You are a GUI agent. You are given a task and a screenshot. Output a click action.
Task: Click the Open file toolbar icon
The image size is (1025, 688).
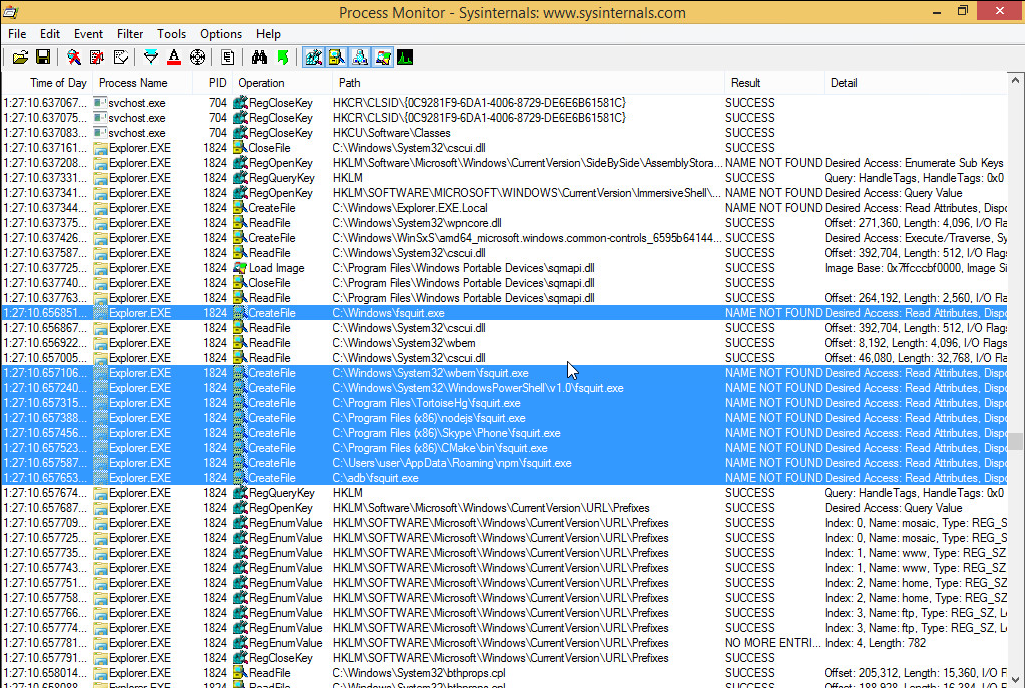coord(20,58)
